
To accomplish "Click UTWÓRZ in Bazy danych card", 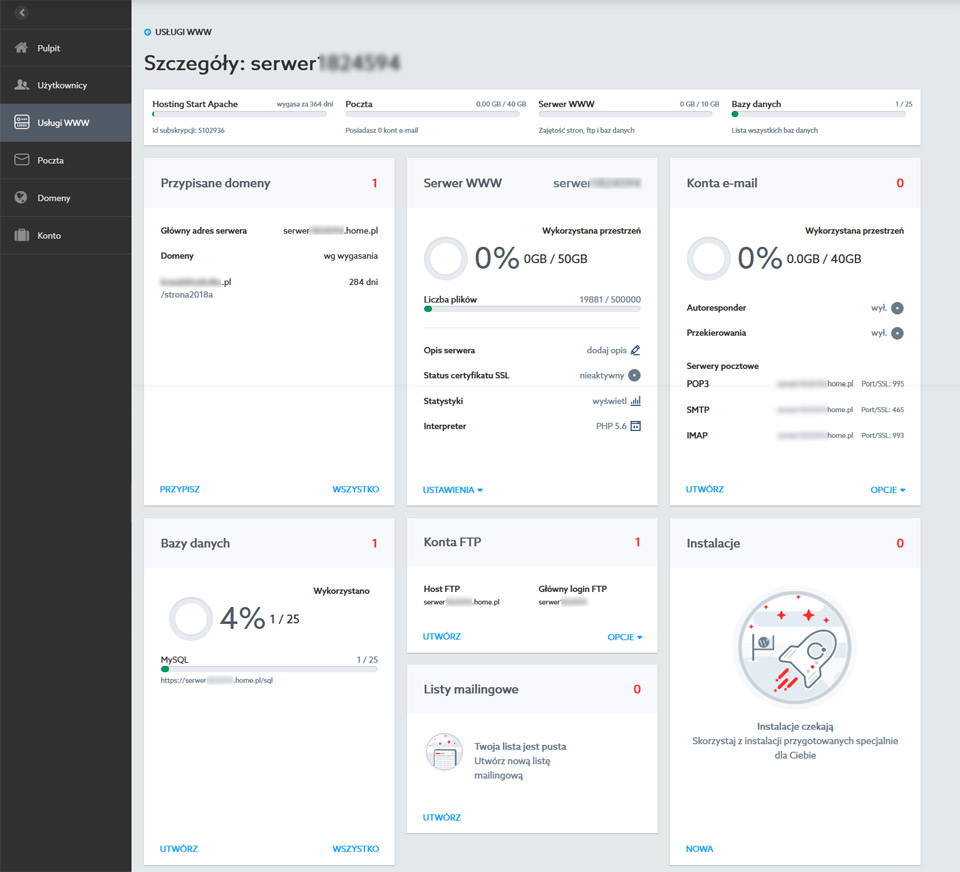I will pos(179,849).
